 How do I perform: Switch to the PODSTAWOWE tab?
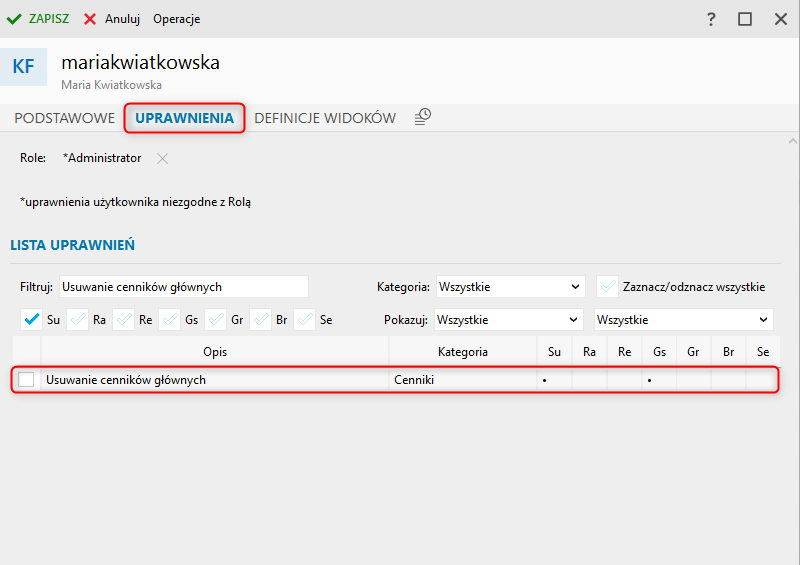tap(65, 118)
